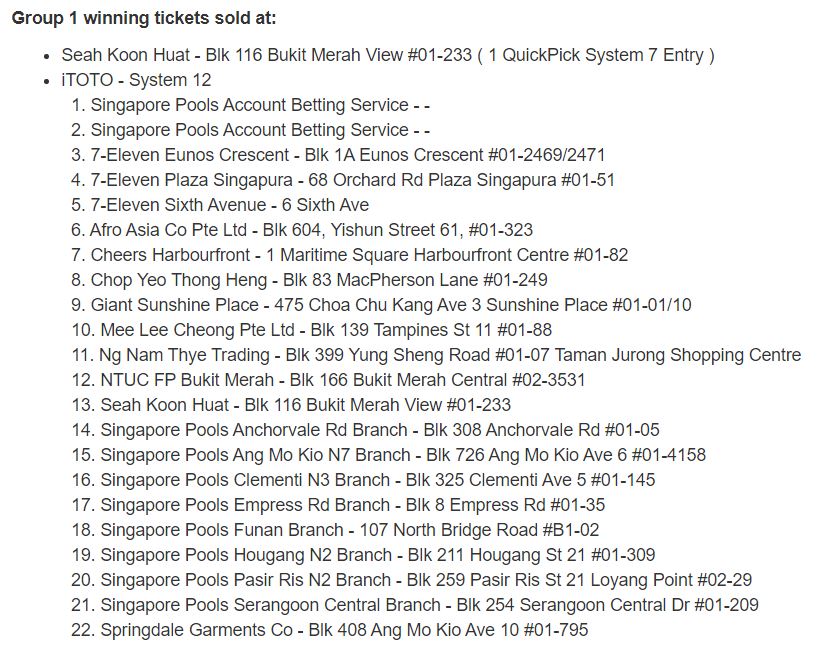The image size is (835, 654).
Task: Select the 7-Eleven Eunos Crescent entry
Action: [x=348, y=155]
